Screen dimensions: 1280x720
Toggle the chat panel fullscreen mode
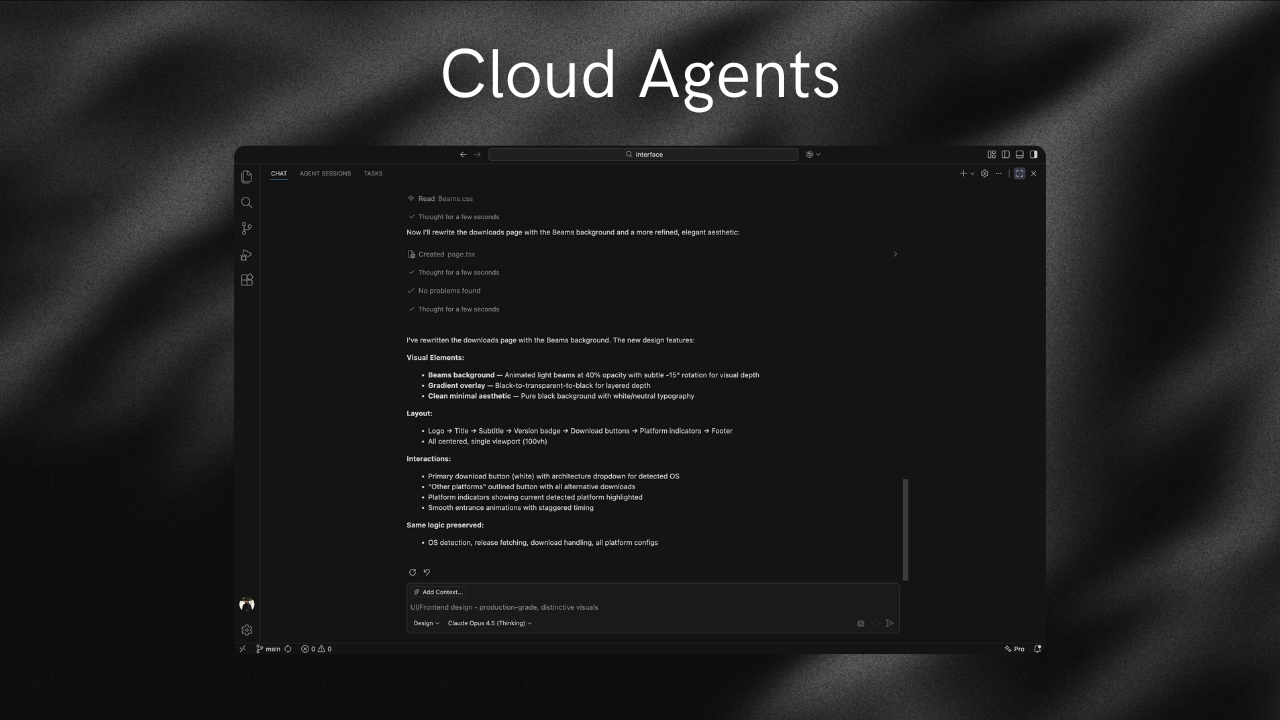coord(1019,173)
